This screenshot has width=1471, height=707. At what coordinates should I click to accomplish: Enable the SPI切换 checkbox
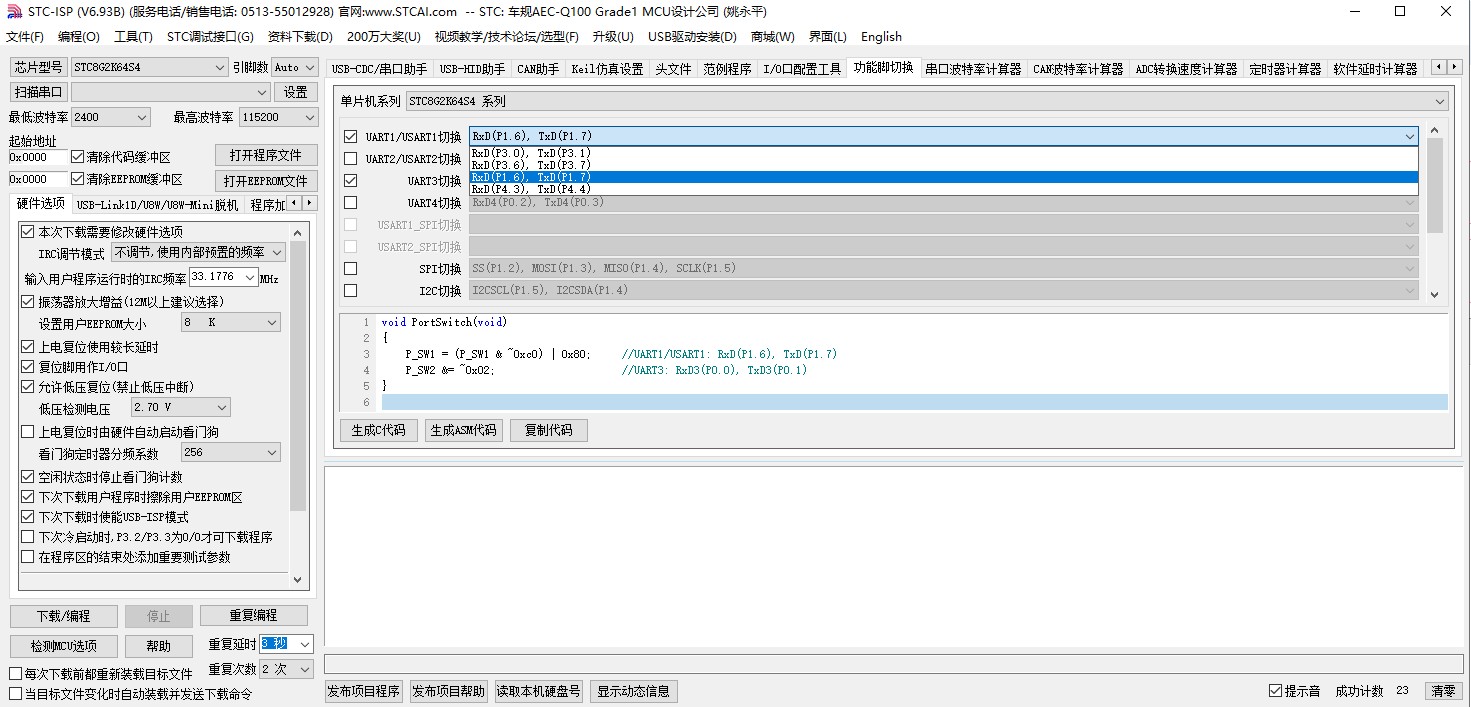pos(350,269)
